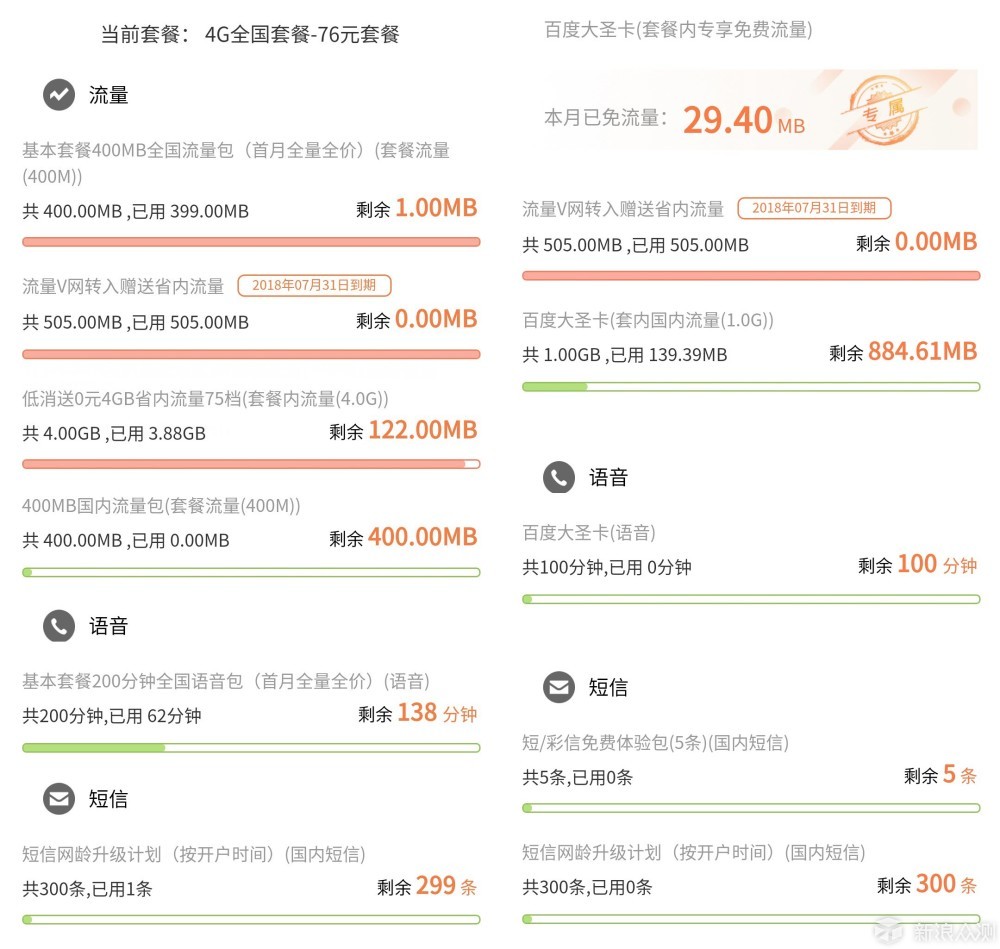Image resolution: width=1000 pixels, height=949 pixels.
Task: Click the 剩余 884.61MB remaining value
Action: tap(903, 351)
